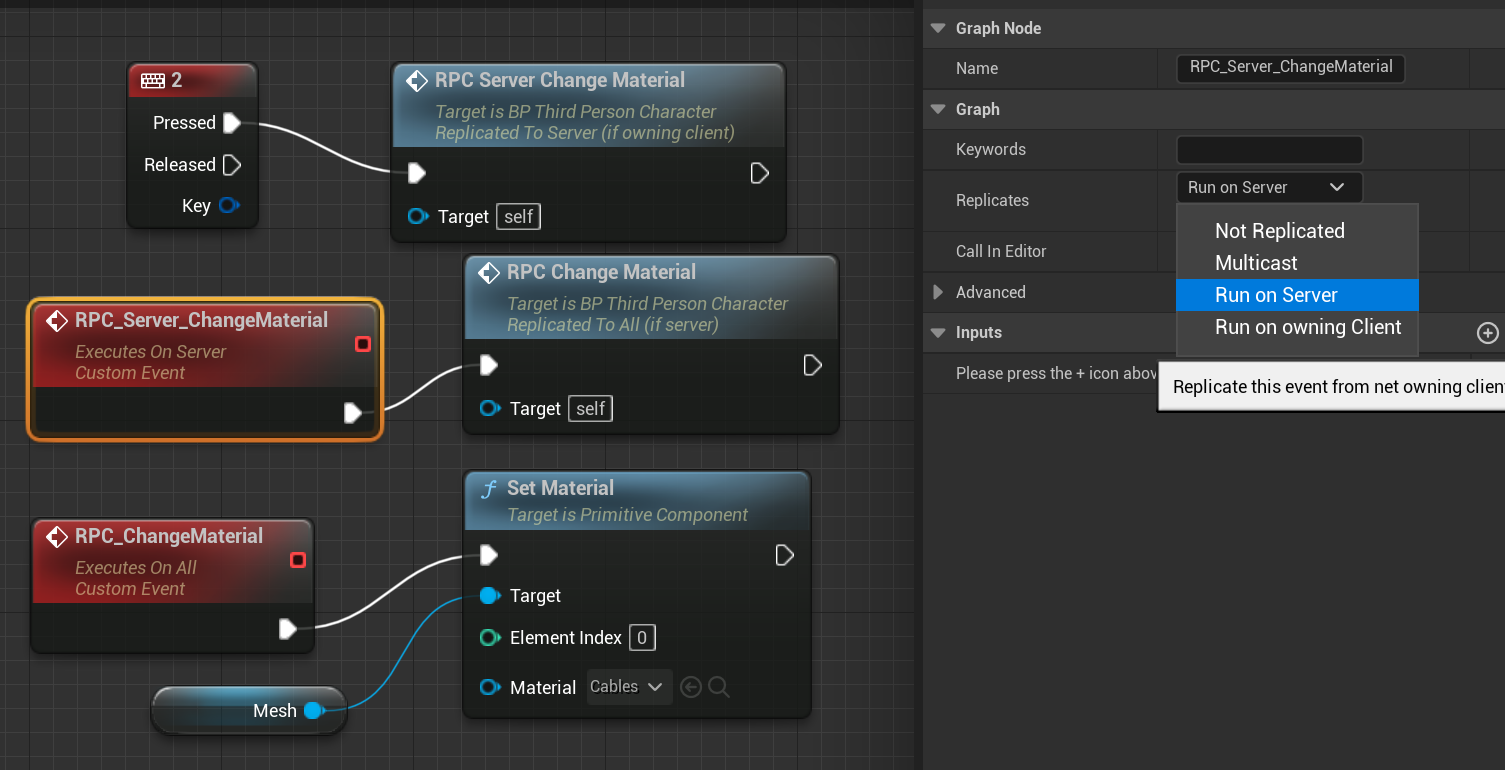Click the Keywords input field
1505x770 pixels.
(x=1270, y=150)
